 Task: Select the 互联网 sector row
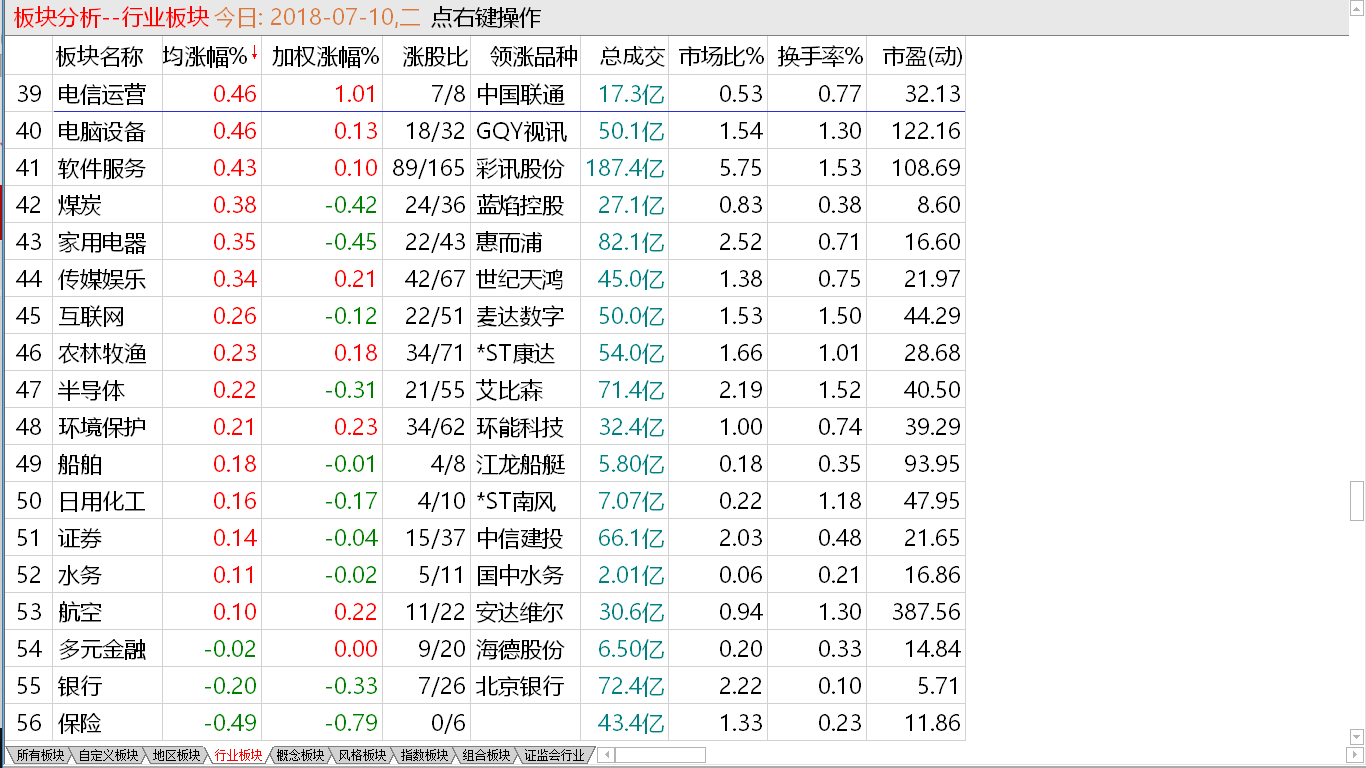tap(485, 316)
